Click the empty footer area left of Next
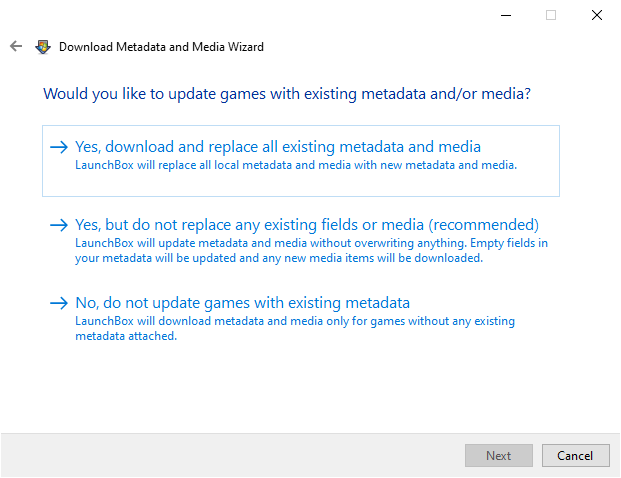 point(230,456)
